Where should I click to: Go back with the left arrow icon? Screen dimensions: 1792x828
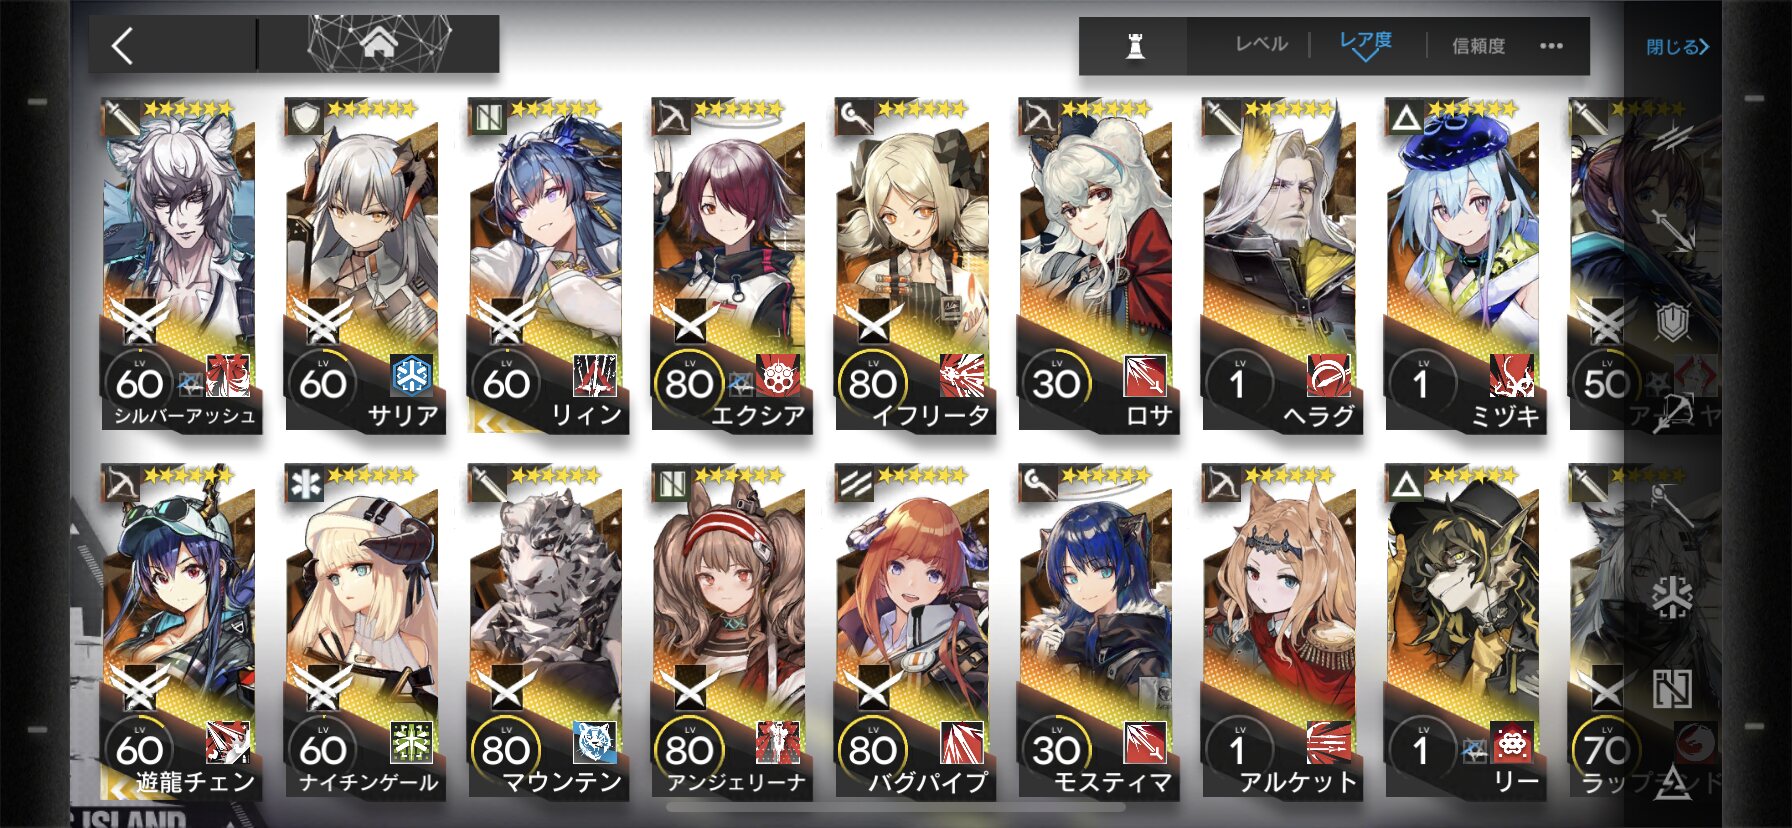pos(123,46)
